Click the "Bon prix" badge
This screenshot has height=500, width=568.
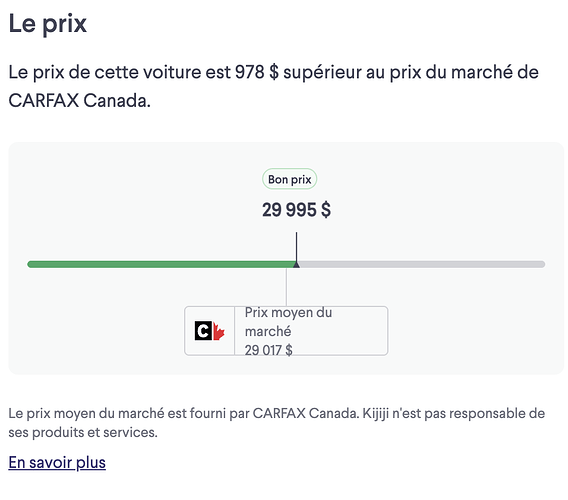click(x=289, y=179)
